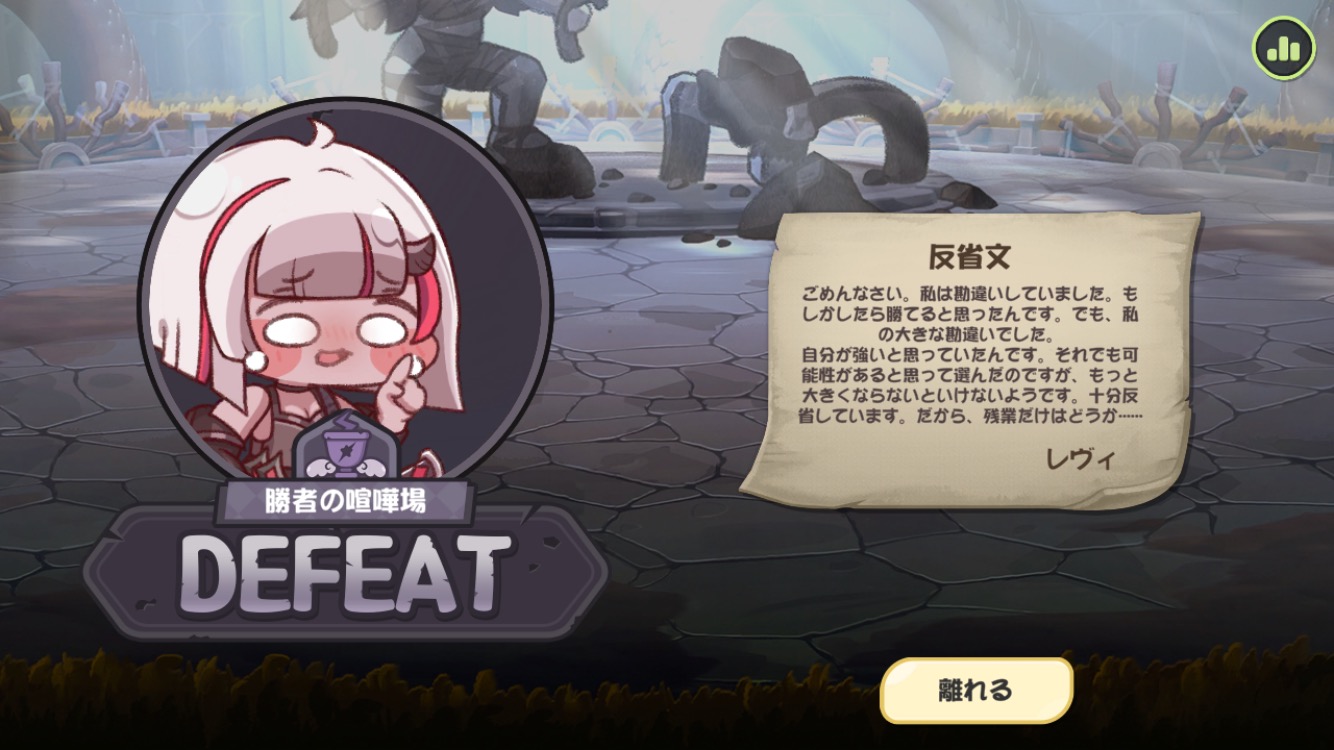
Task: Tap the dry grass strip at the bottom
Action: click(x=667, y=700)
